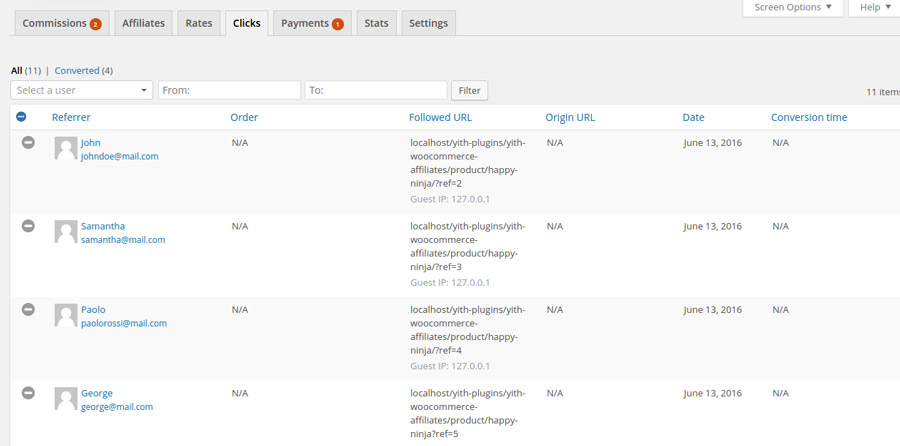Viewport: 900px width, 446px height.
Task: Open the george@mail.com email link
Action: coord(117,407)
